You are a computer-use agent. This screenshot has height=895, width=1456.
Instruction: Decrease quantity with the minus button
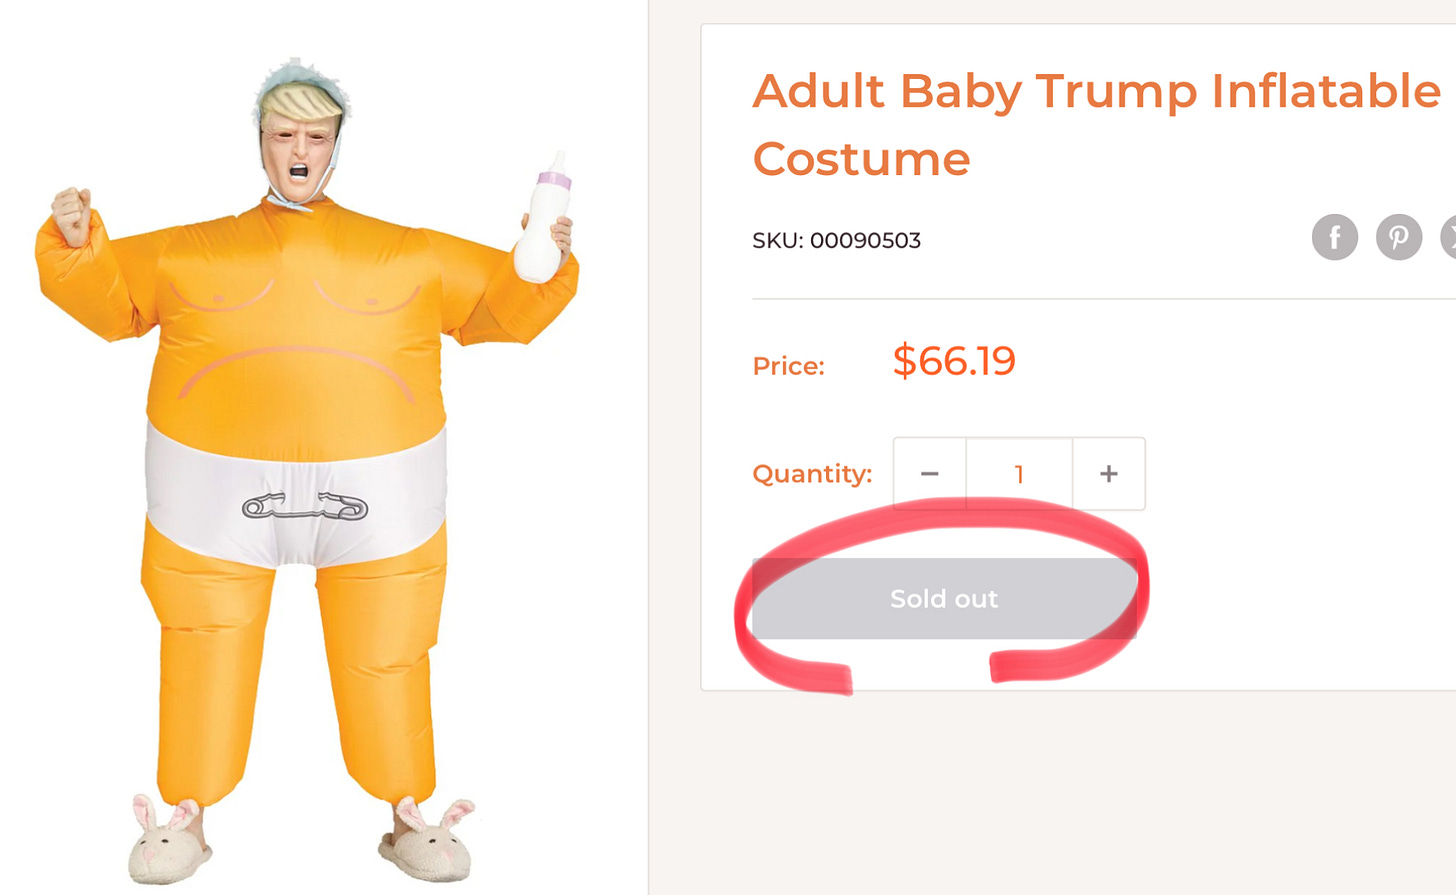(929, 474)
